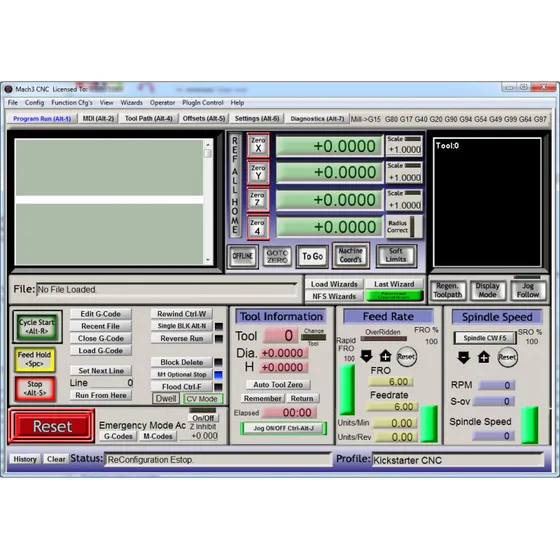
Task: Switch to Offsets (Alt-5) tab
Action: pyautogui.click(x=204, y=119)
